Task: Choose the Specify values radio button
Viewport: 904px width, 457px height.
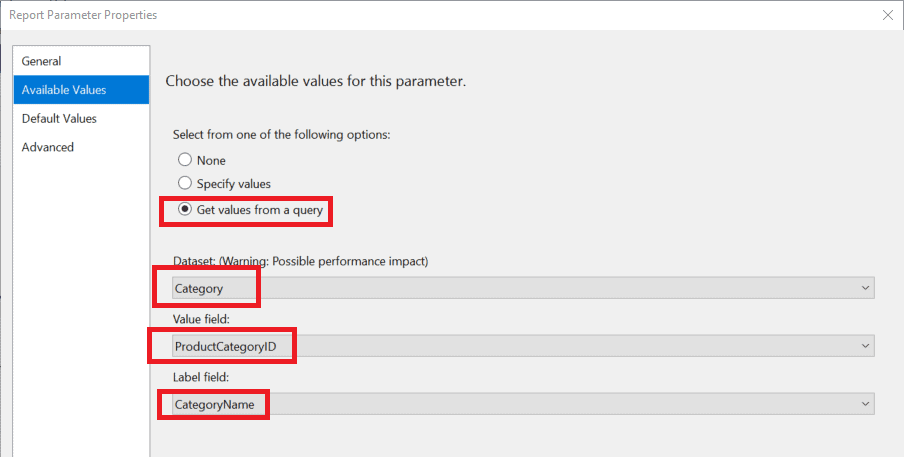Action: coord(184,183)
